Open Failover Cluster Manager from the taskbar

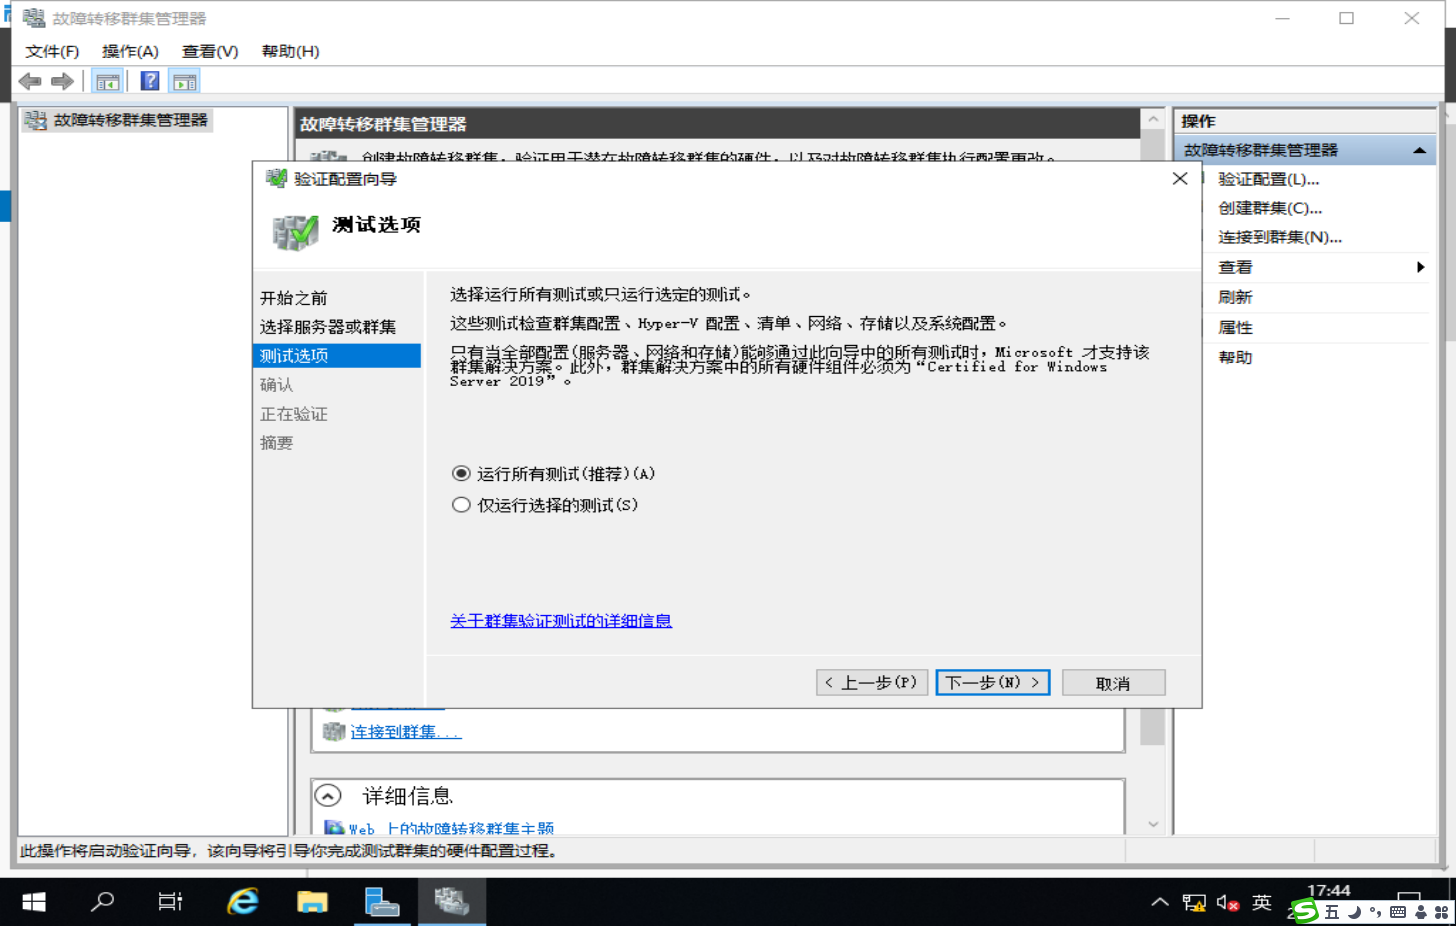[x=451, y=901]
